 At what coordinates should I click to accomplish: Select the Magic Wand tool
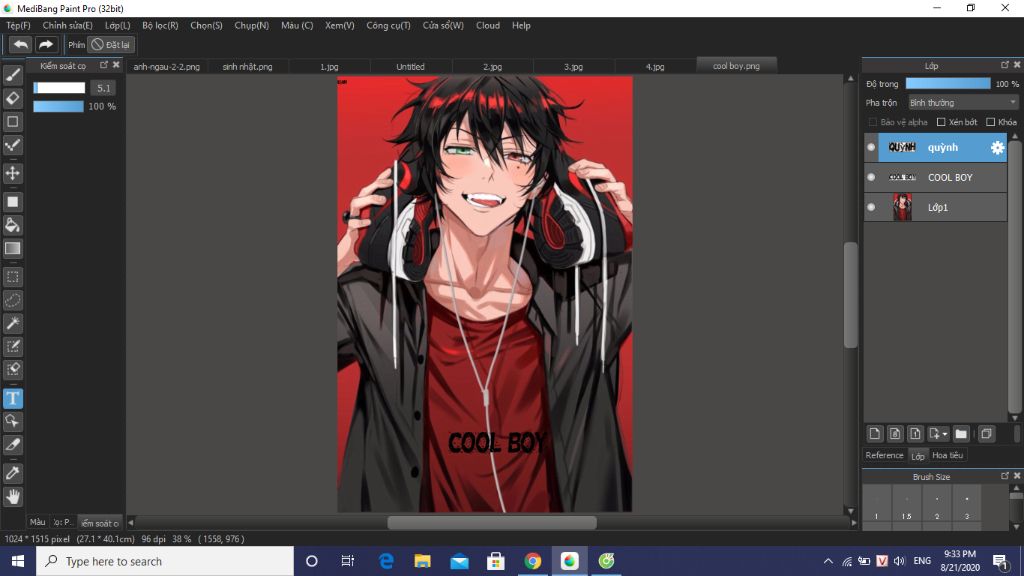[x=12, y=323]
